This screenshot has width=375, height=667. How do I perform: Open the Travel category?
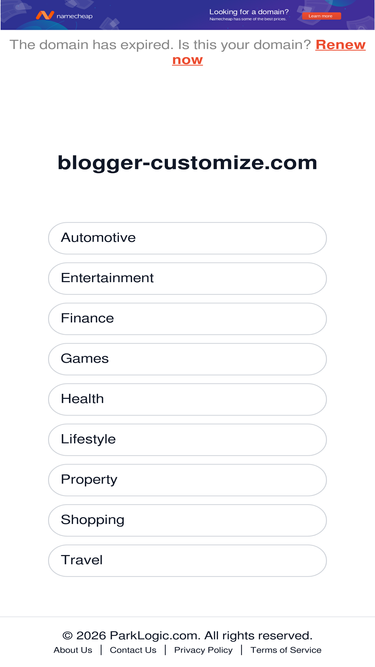coord(188,561)
